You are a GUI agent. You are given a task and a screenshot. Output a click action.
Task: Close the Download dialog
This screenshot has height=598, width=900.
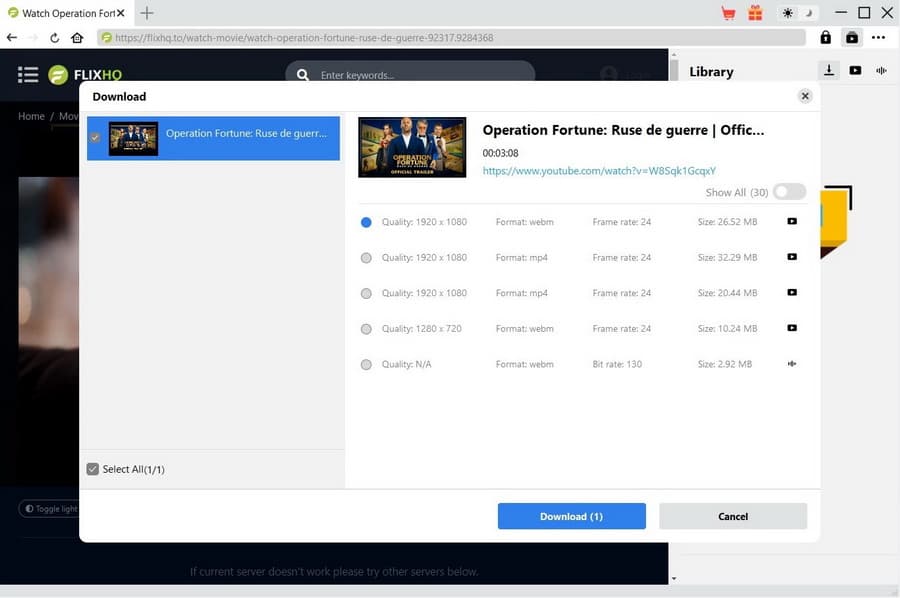[x=804, y=96]
